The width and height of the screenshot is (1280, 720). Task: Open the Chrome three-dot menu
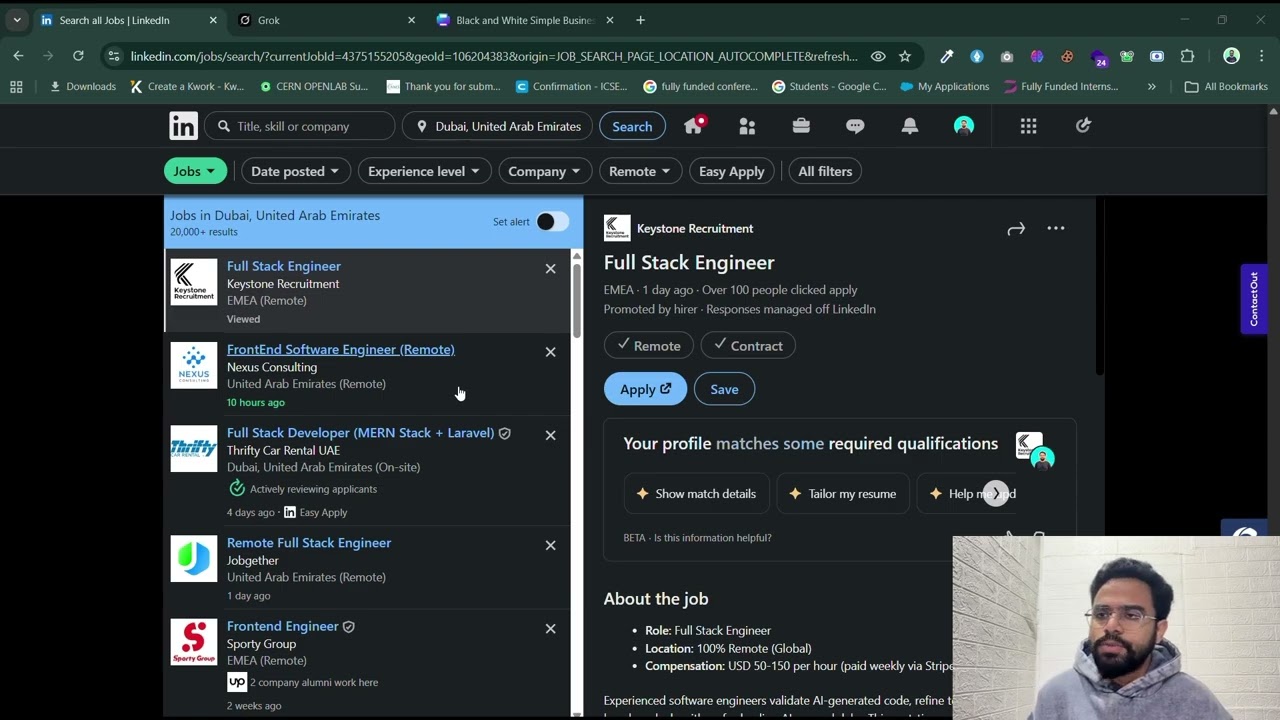[x=1262, y=56]
